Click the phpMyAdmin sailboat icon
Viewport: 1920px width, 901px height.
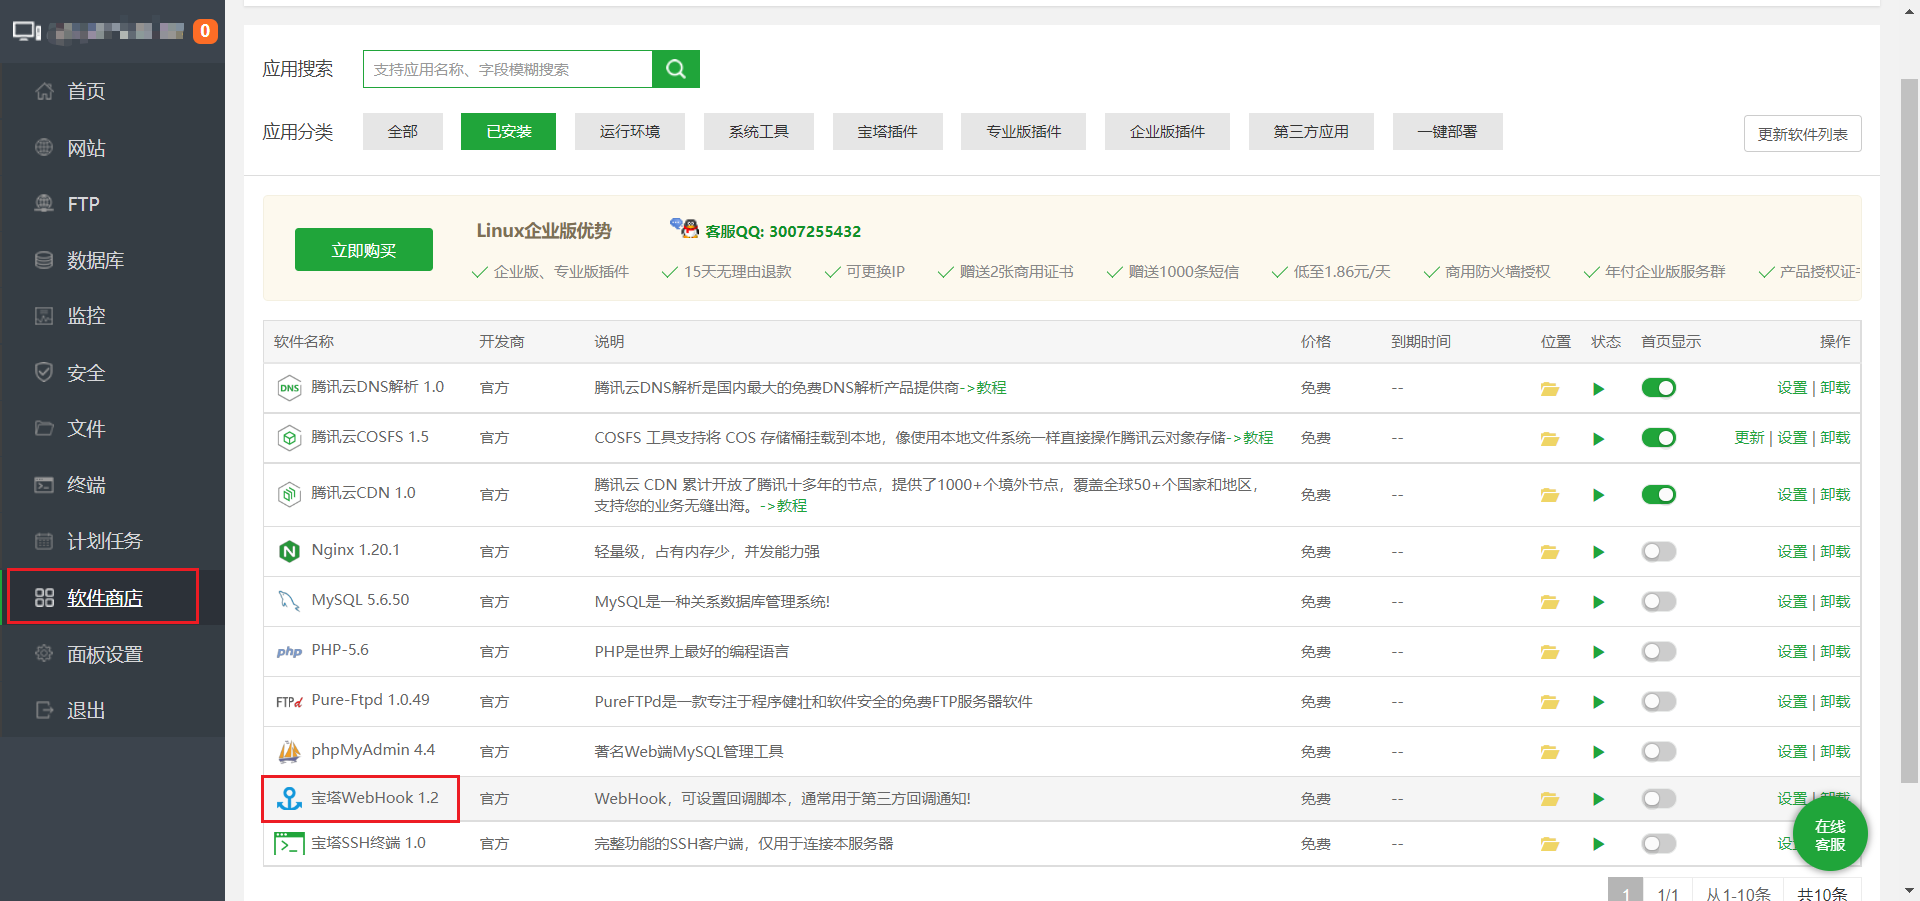[289, 751]
